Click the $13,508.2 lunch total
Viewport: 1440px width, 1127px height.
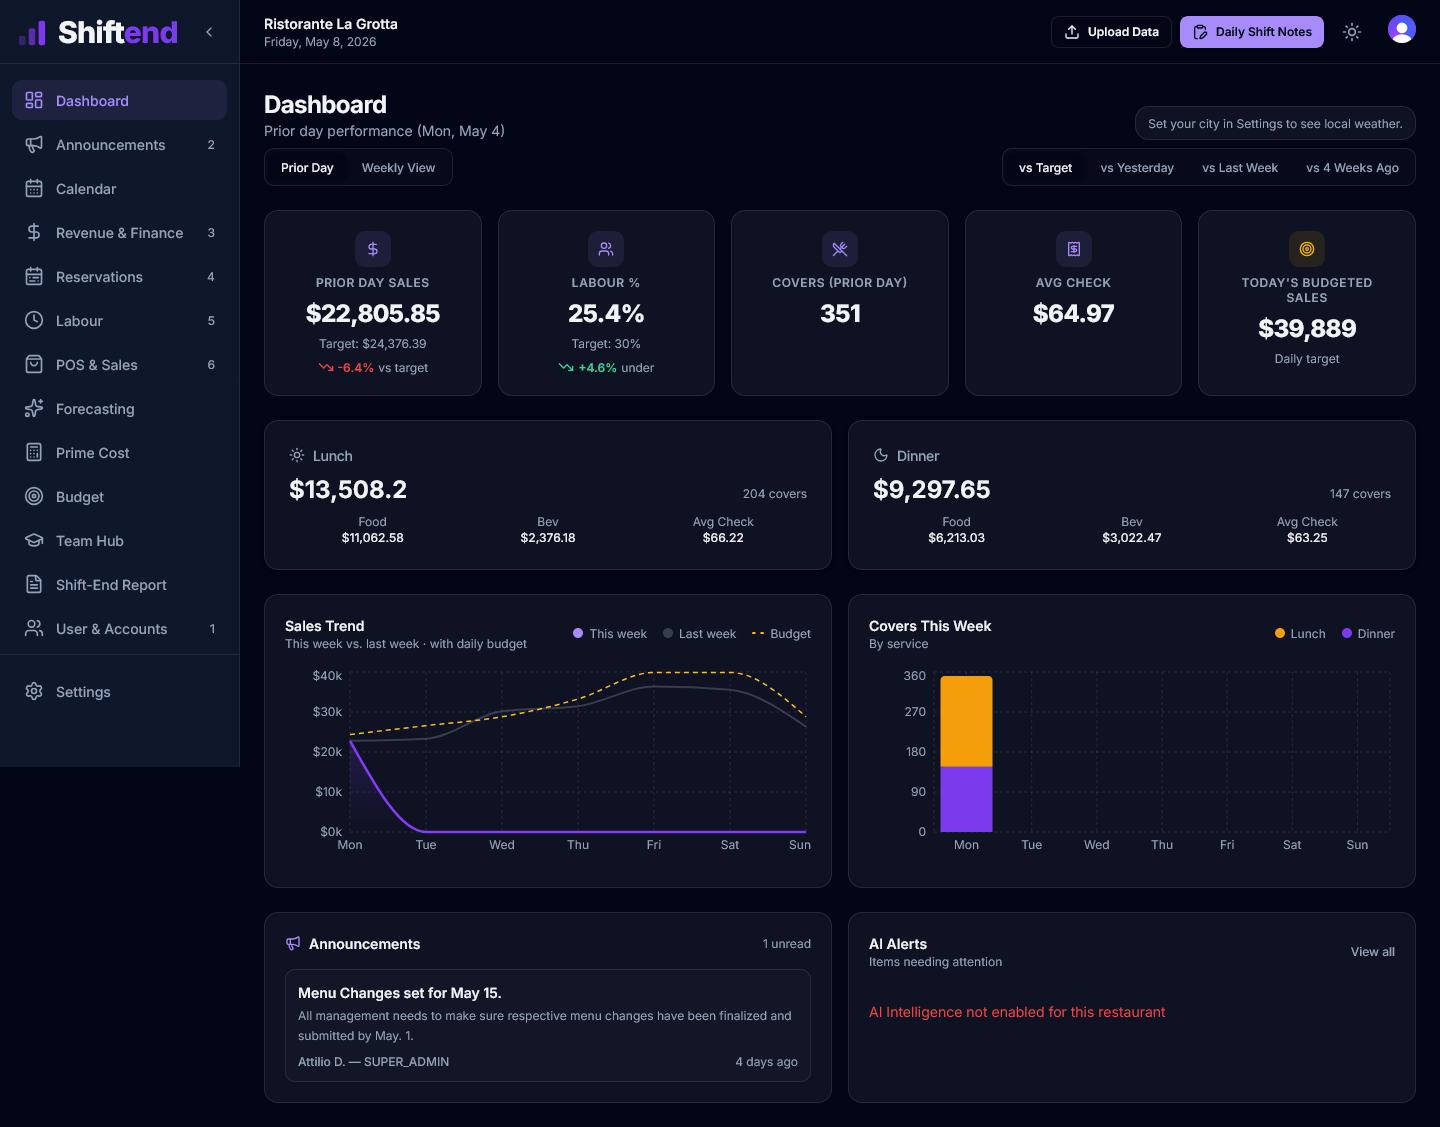pos(348,490)
